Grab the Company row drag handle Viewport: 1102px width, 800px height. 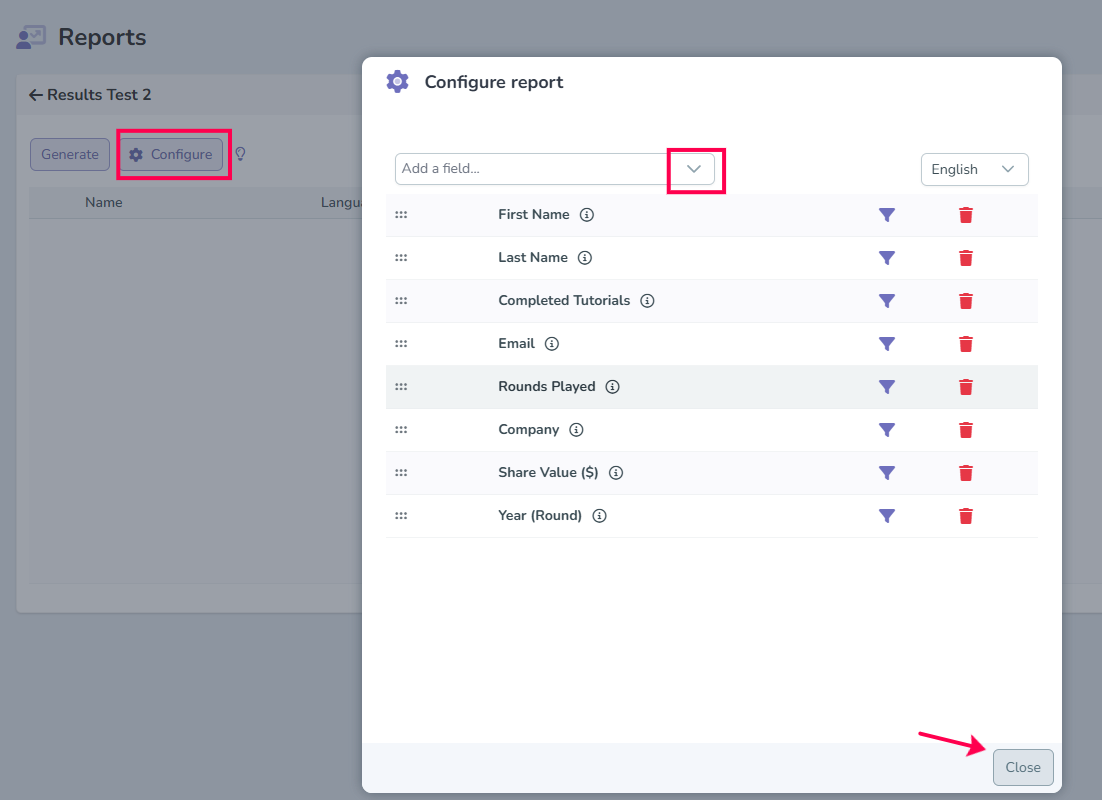(x=401, y=430)
